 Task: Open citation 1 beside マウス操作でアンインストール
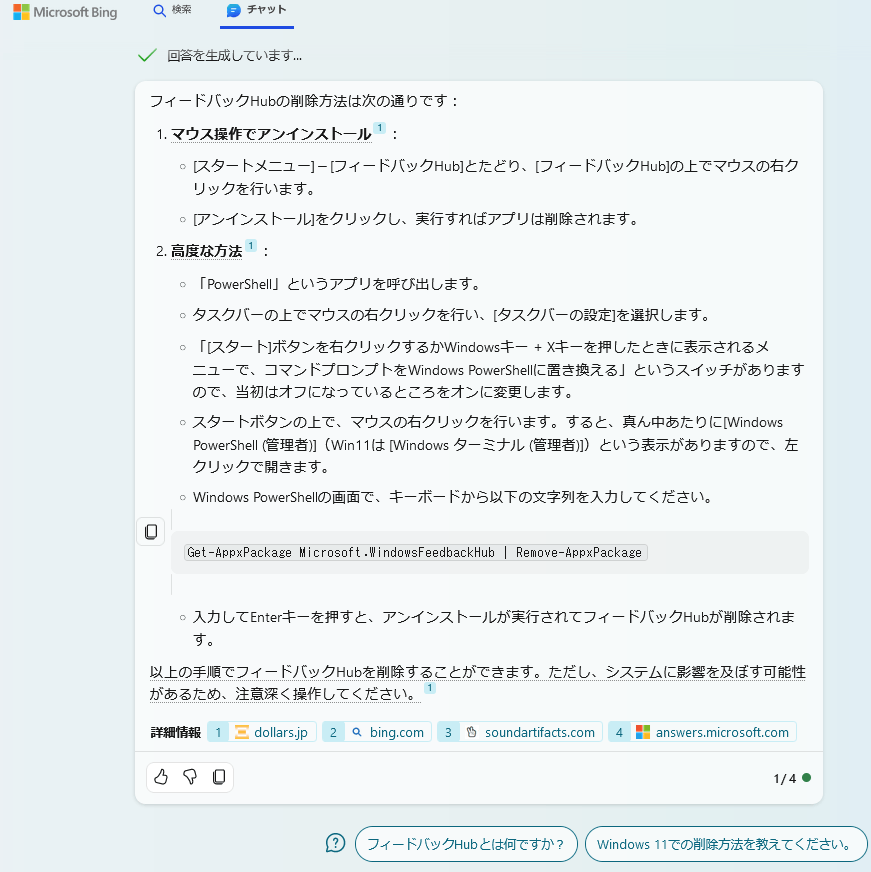pyautogui.click(x=379, y=128)
